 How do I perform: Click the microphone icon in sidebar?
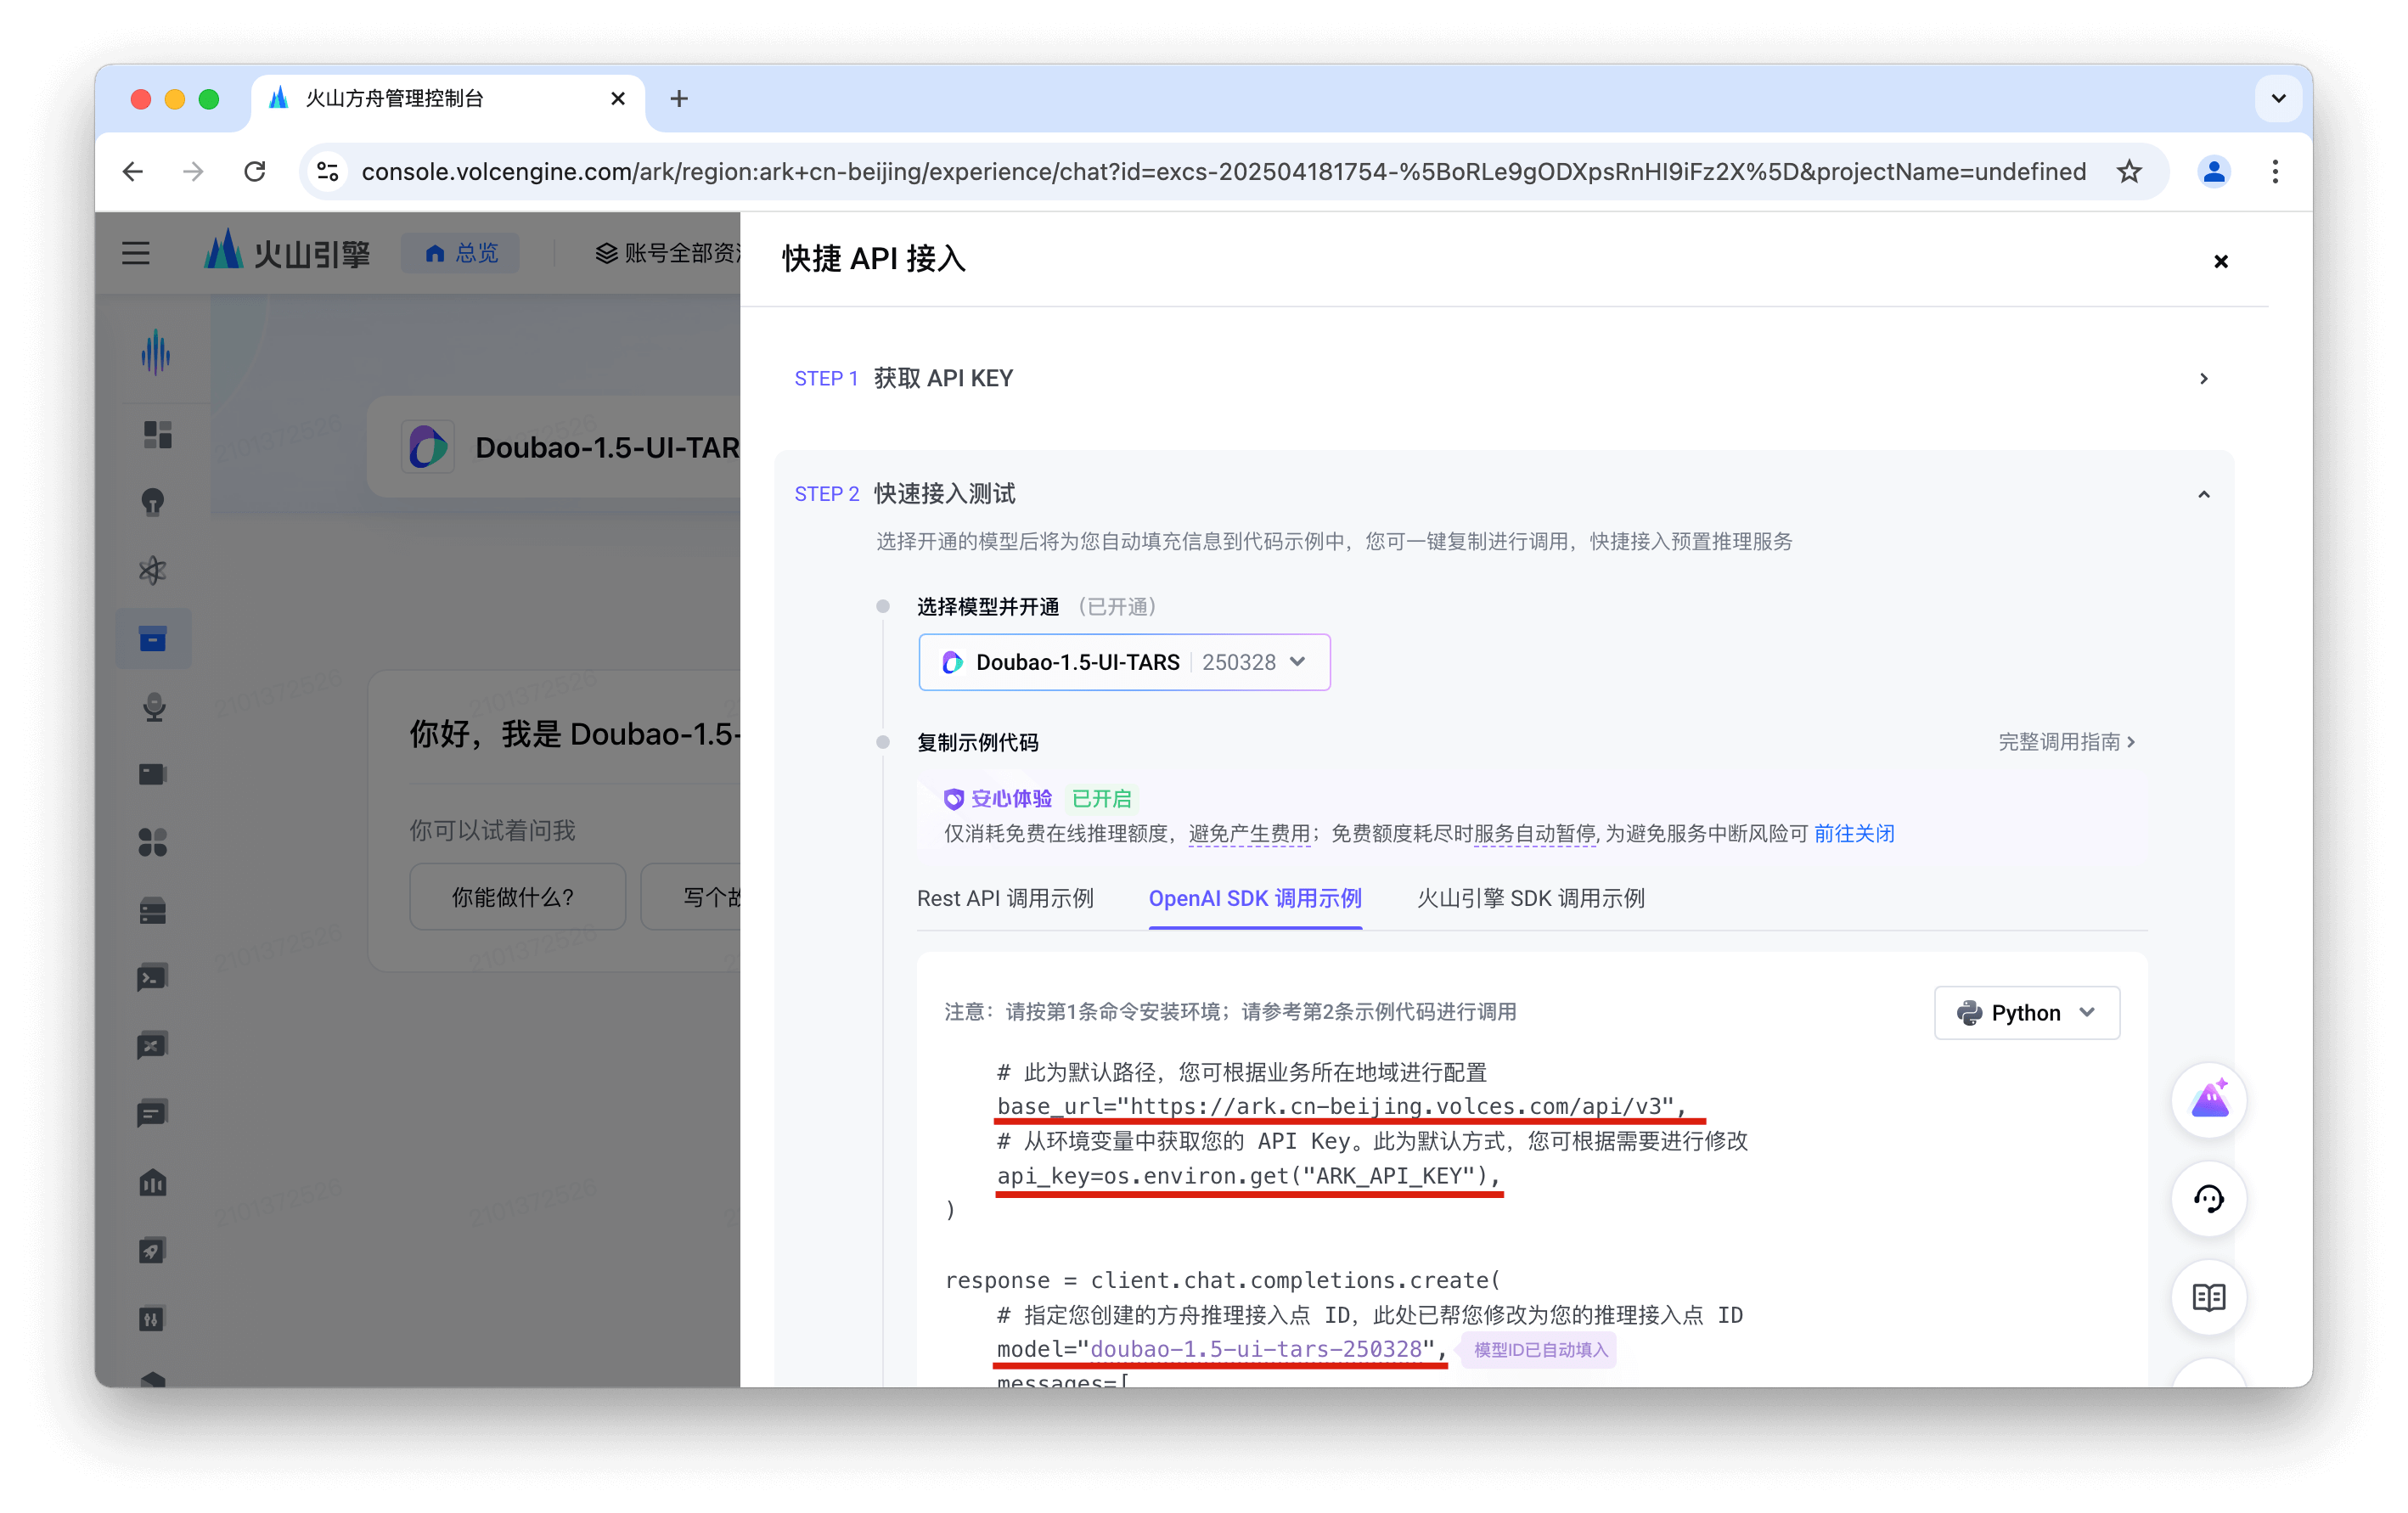pyautogui.click(x=153, y=707)
